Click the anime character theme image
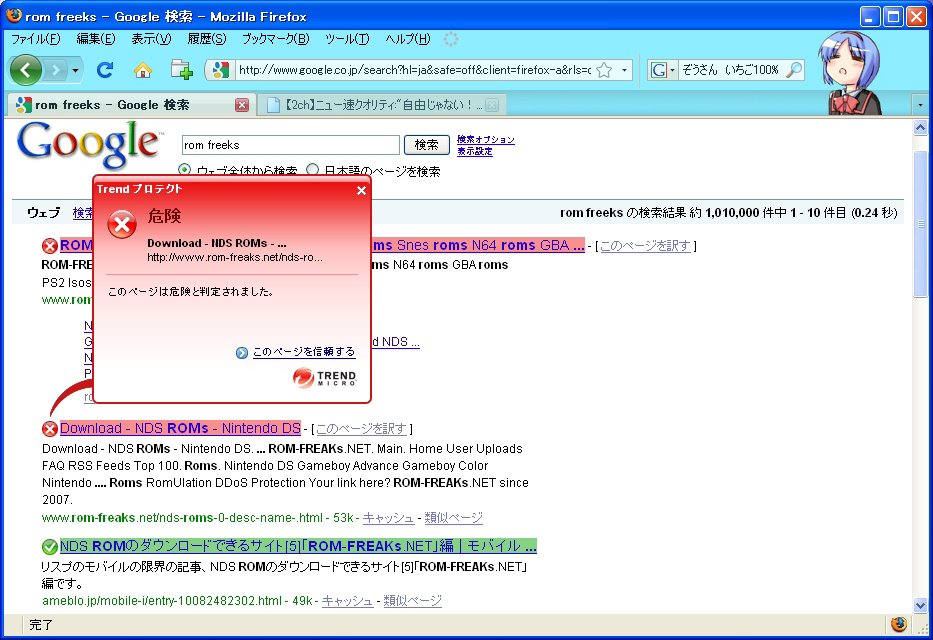 pyautogui.click(x=850, y=72)
